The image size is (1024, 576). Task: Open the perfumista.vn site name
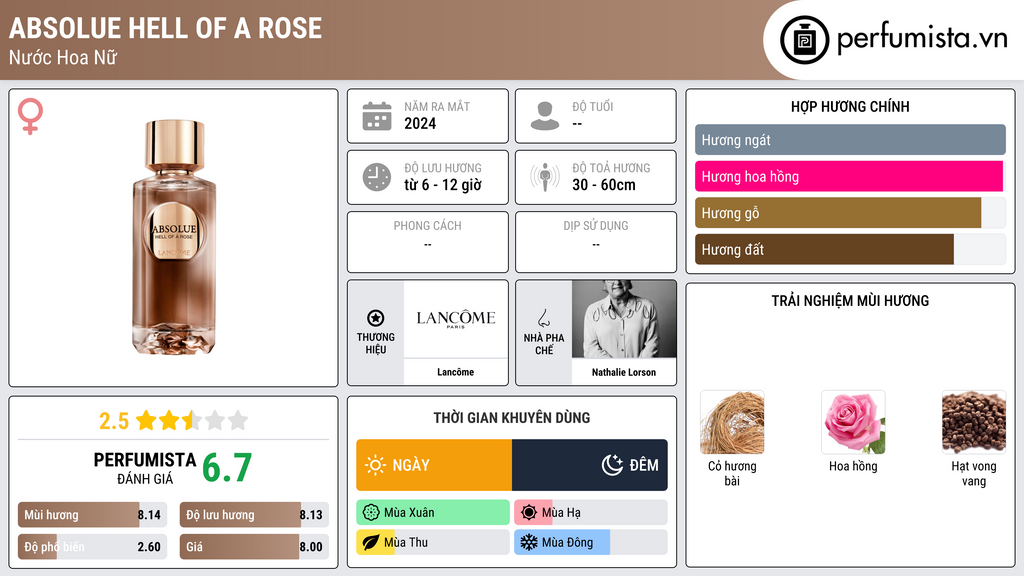point(922,38)
